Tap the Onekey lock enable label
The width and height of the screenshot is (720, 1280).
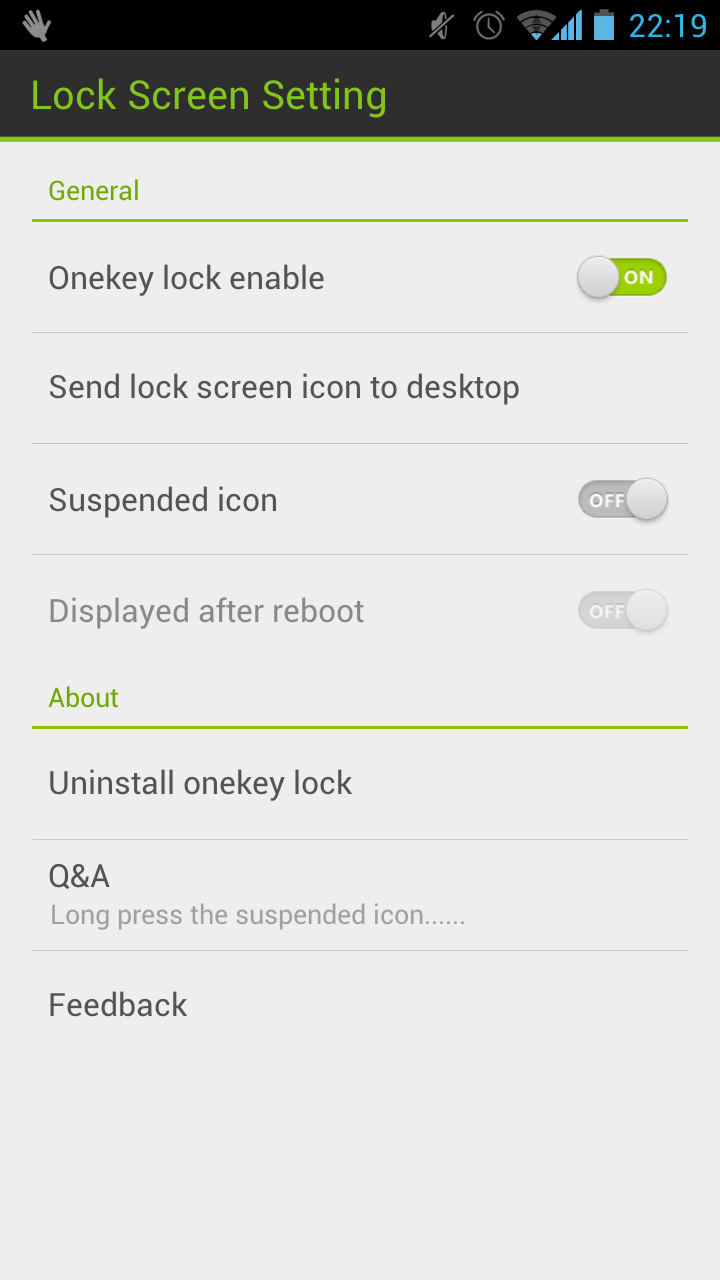click(187, 278)
